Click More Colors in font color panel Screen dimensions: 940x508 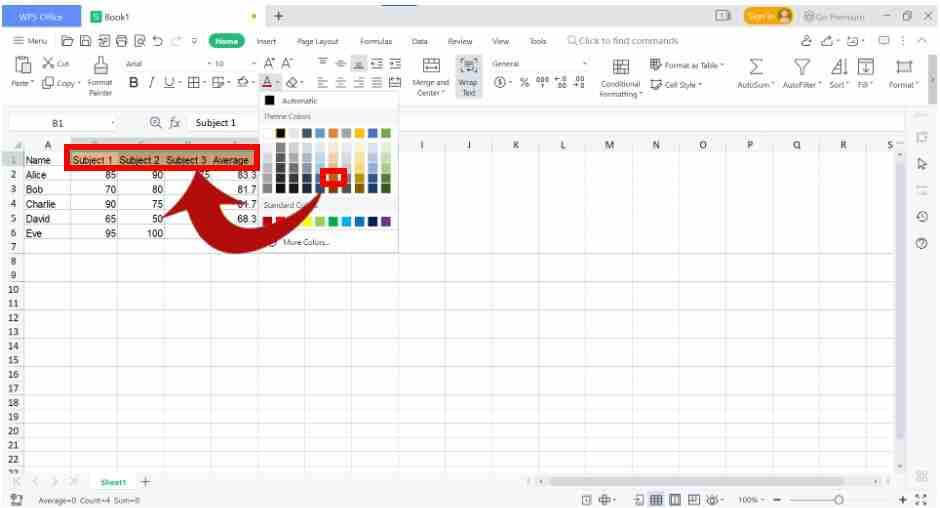[306, 242]
